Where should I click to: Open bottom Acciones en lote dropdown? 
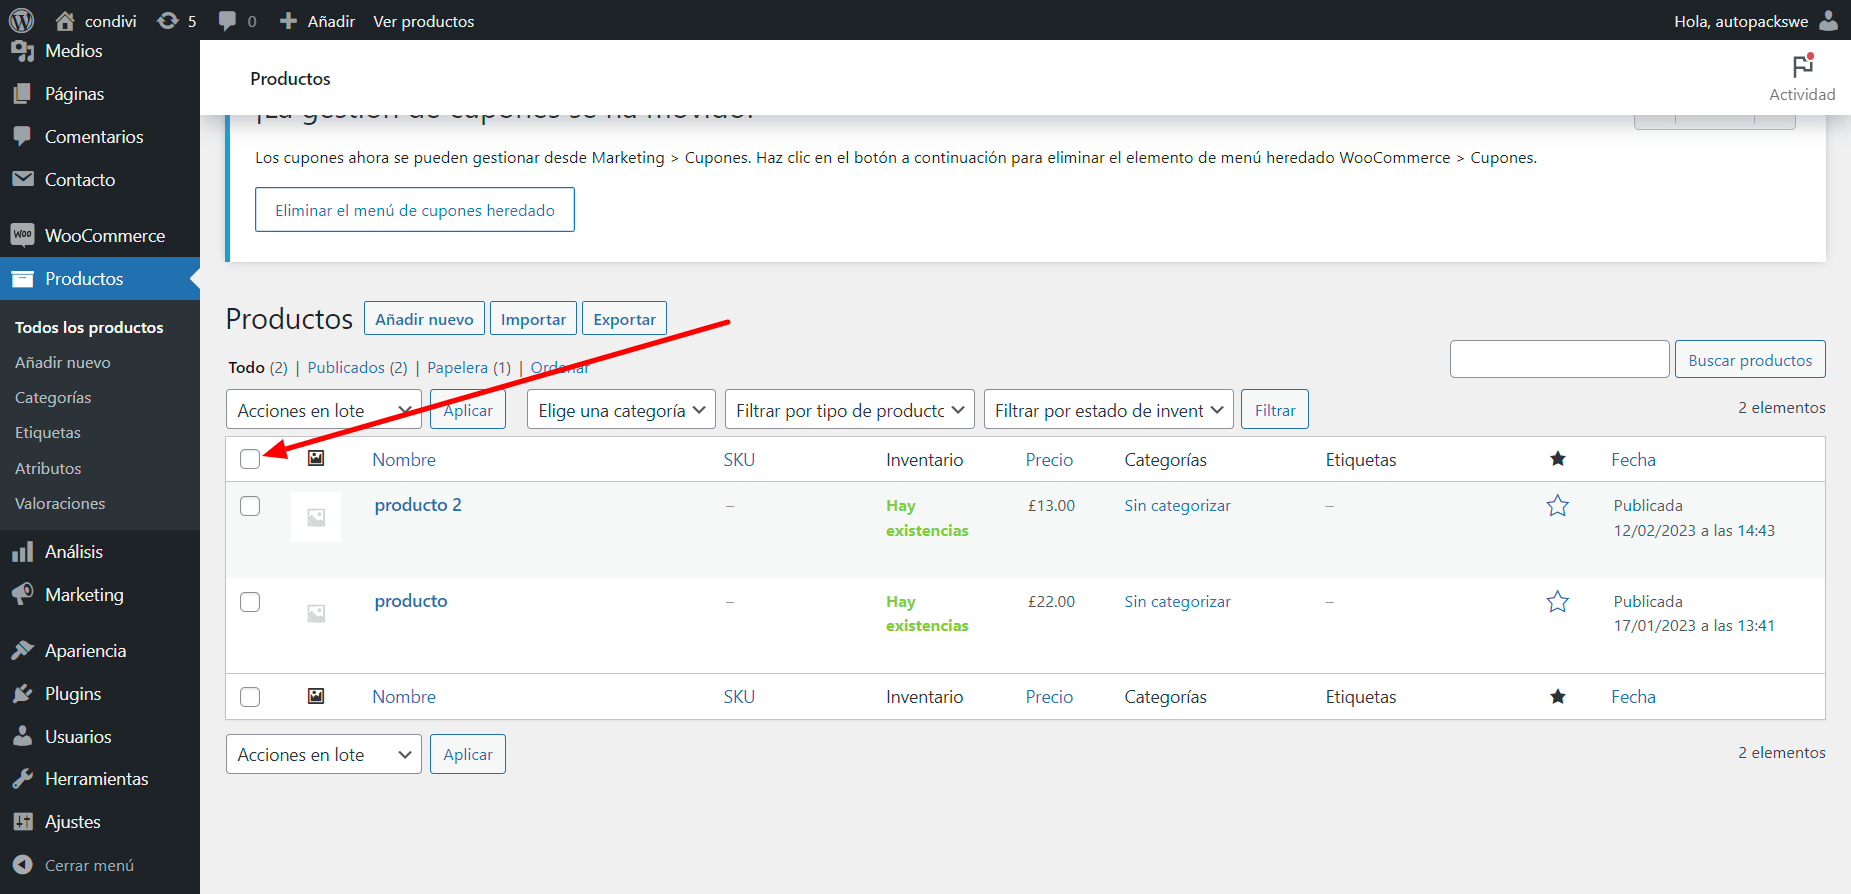tap(324, 754)
